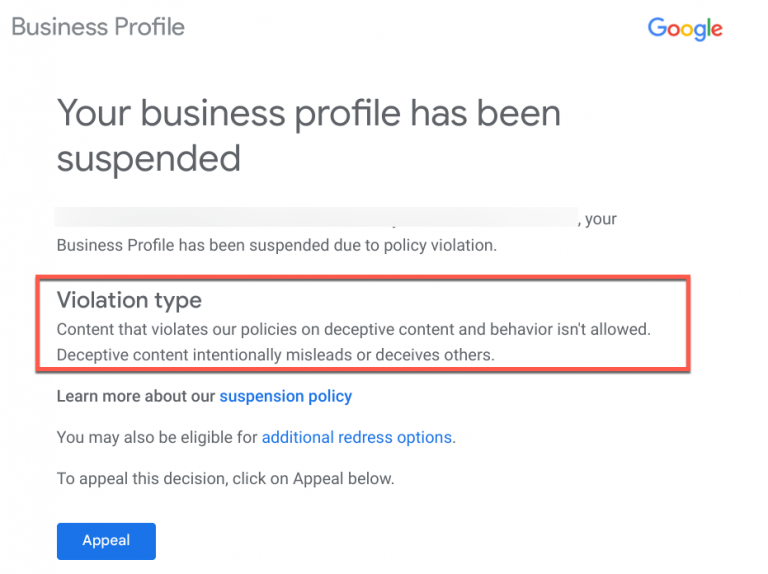Open additional redress options link
This screenshot has width=768, height=574.
(x=357, y=437)
